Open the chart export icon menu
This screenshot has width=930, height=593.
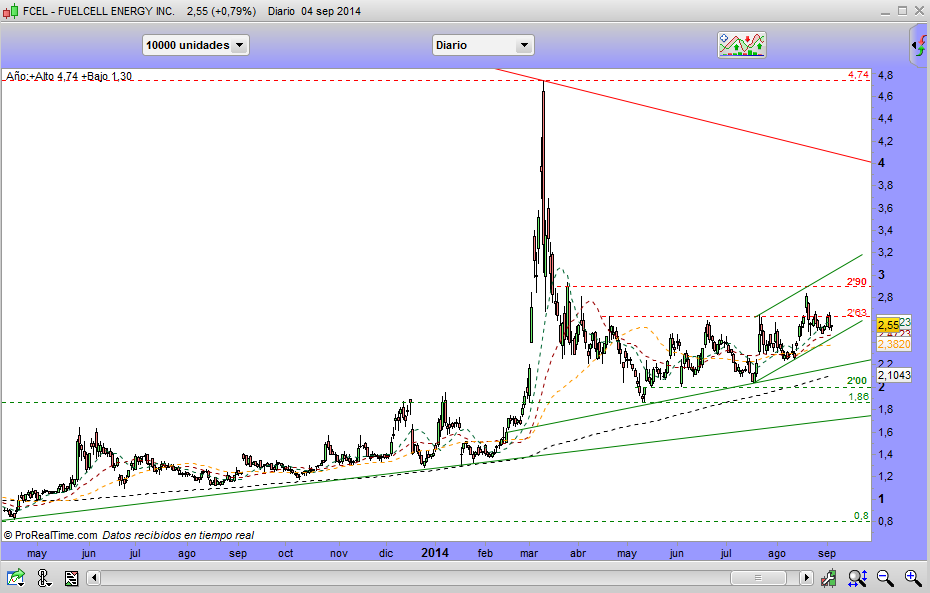(x=15, y=578)
